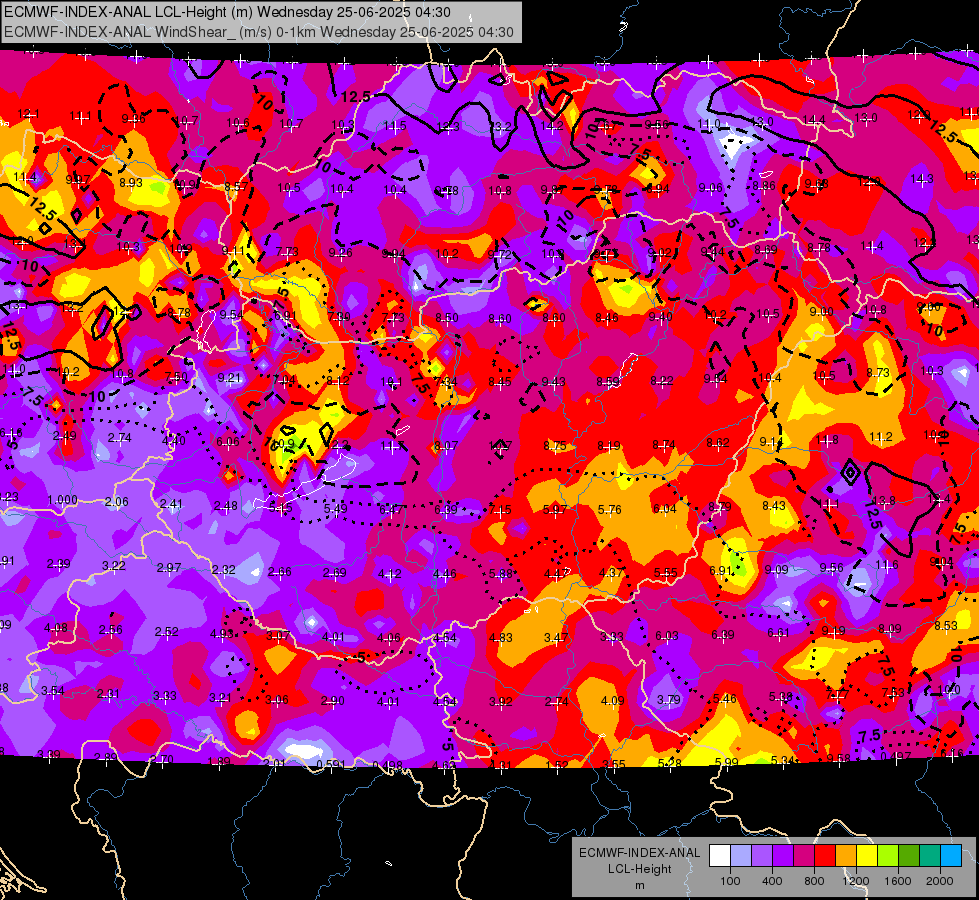The height and width of the screenshot is (900, 979).
Task: Click the wind shear value 8.09
Action: click(890, 629)
